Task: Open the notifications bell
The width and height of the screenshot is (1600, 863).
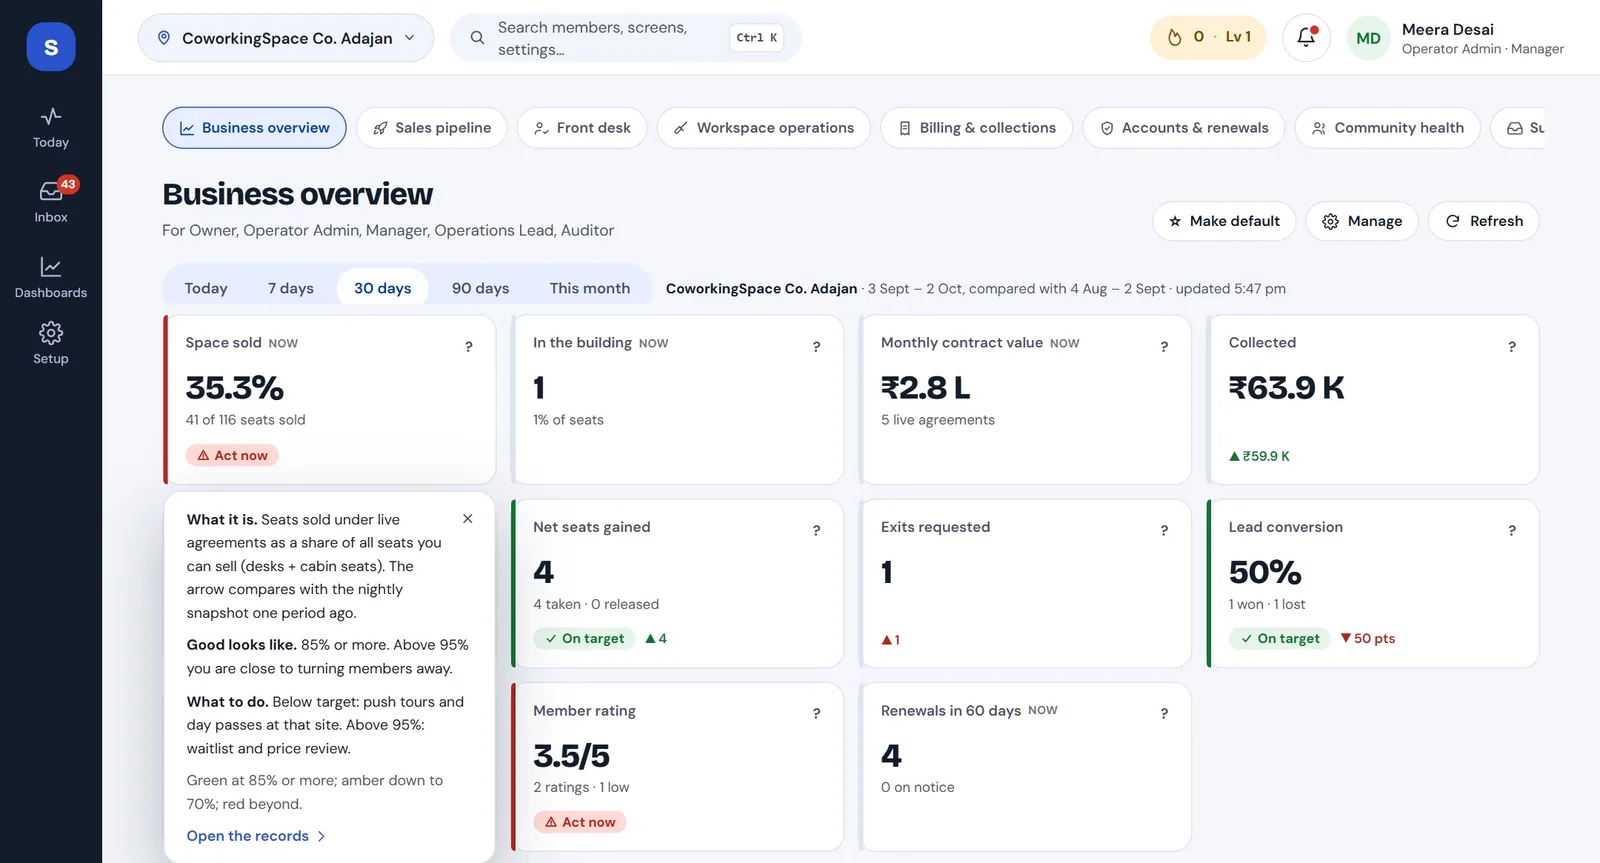Action: coord(1306,38)
